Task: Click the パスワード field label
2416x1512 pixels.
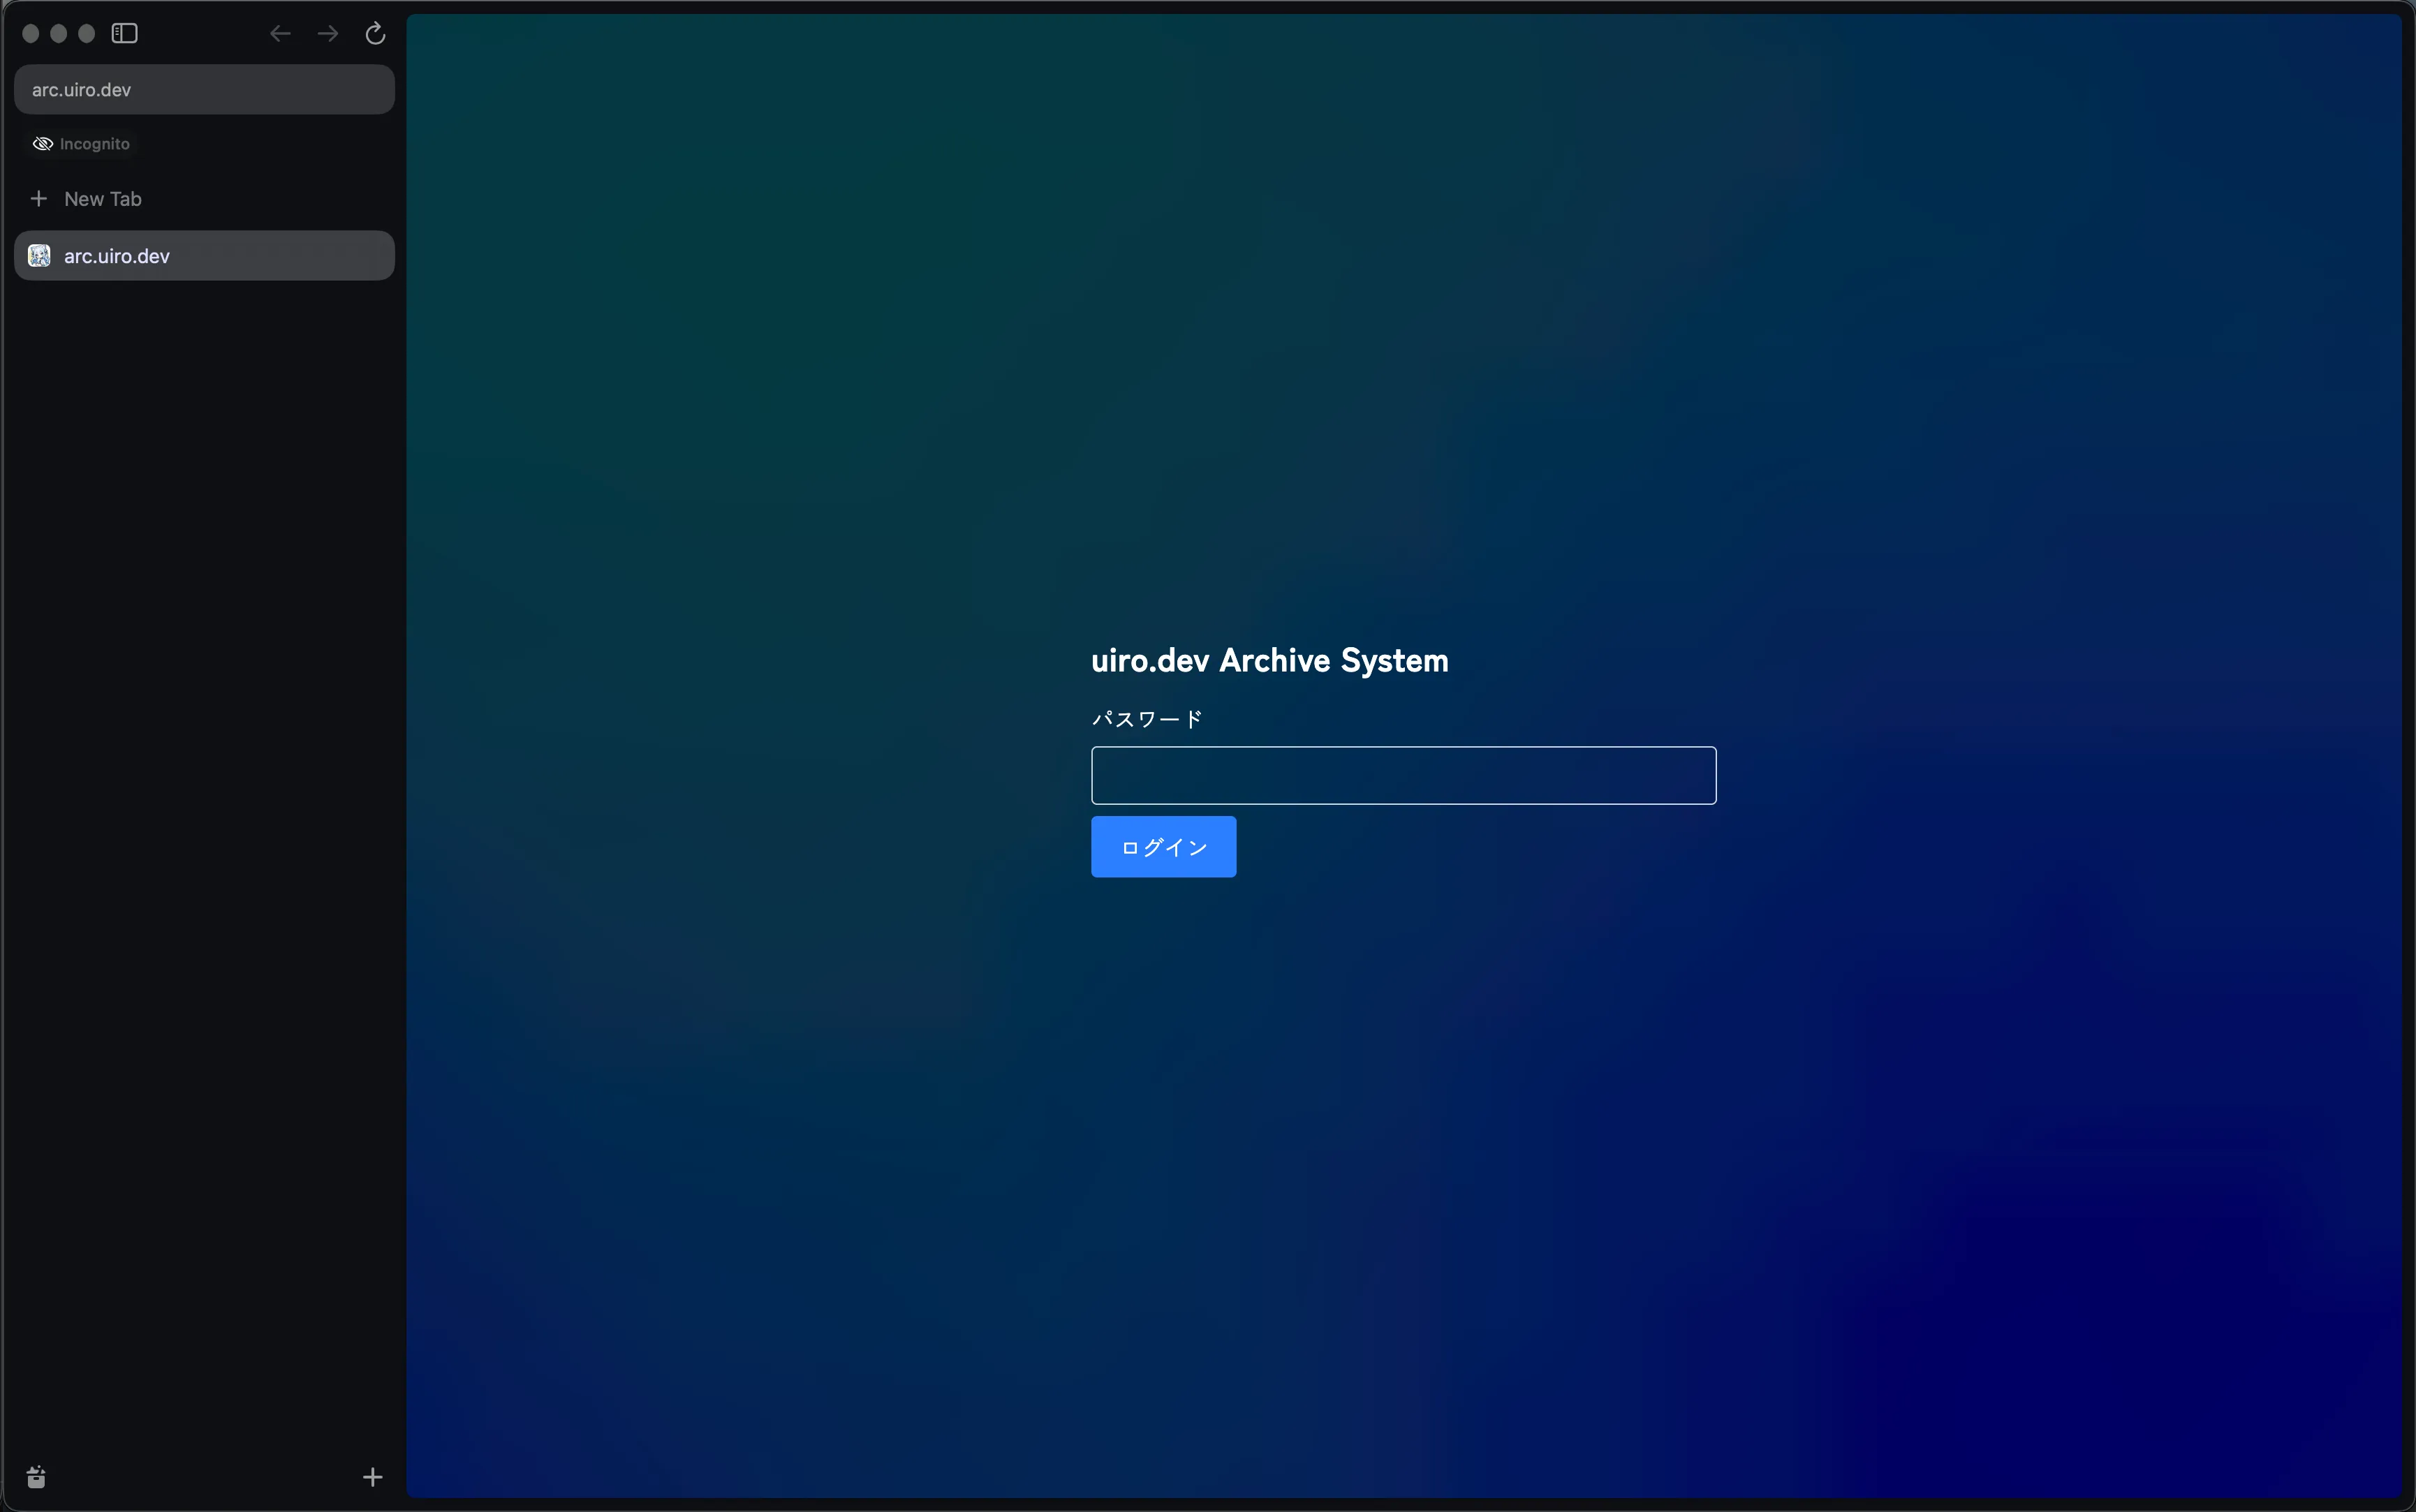Action: (1146, 718)
